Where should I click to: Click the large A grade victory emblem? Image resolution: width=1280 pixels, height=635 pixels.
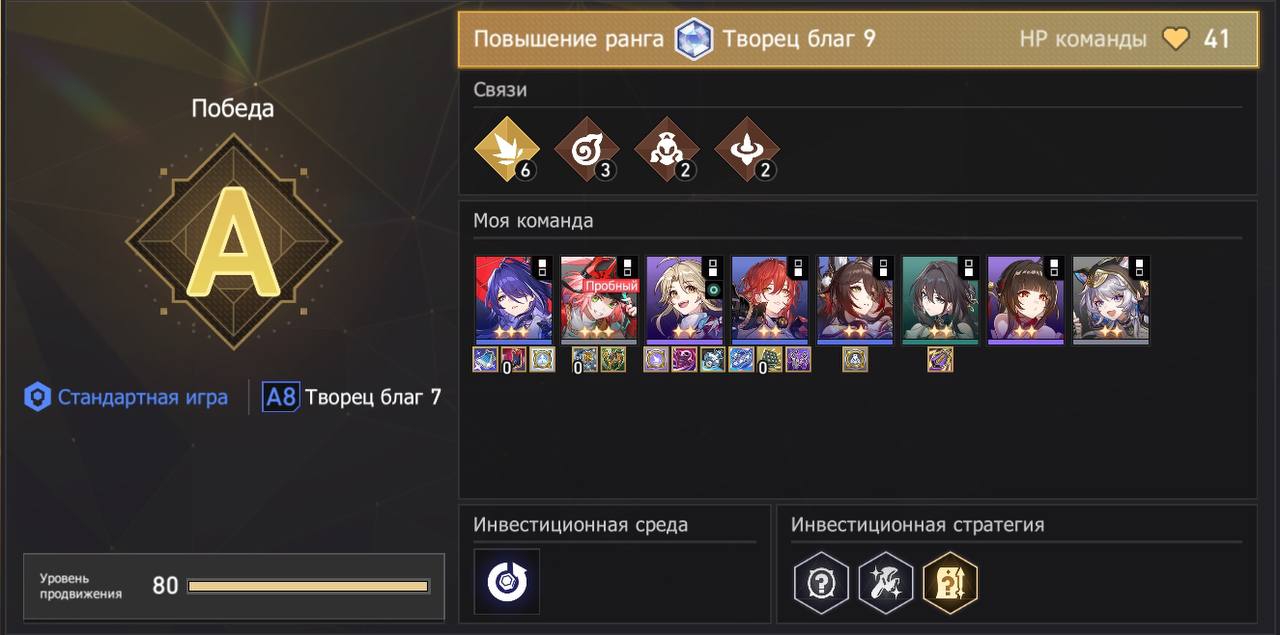pos(234,240)
